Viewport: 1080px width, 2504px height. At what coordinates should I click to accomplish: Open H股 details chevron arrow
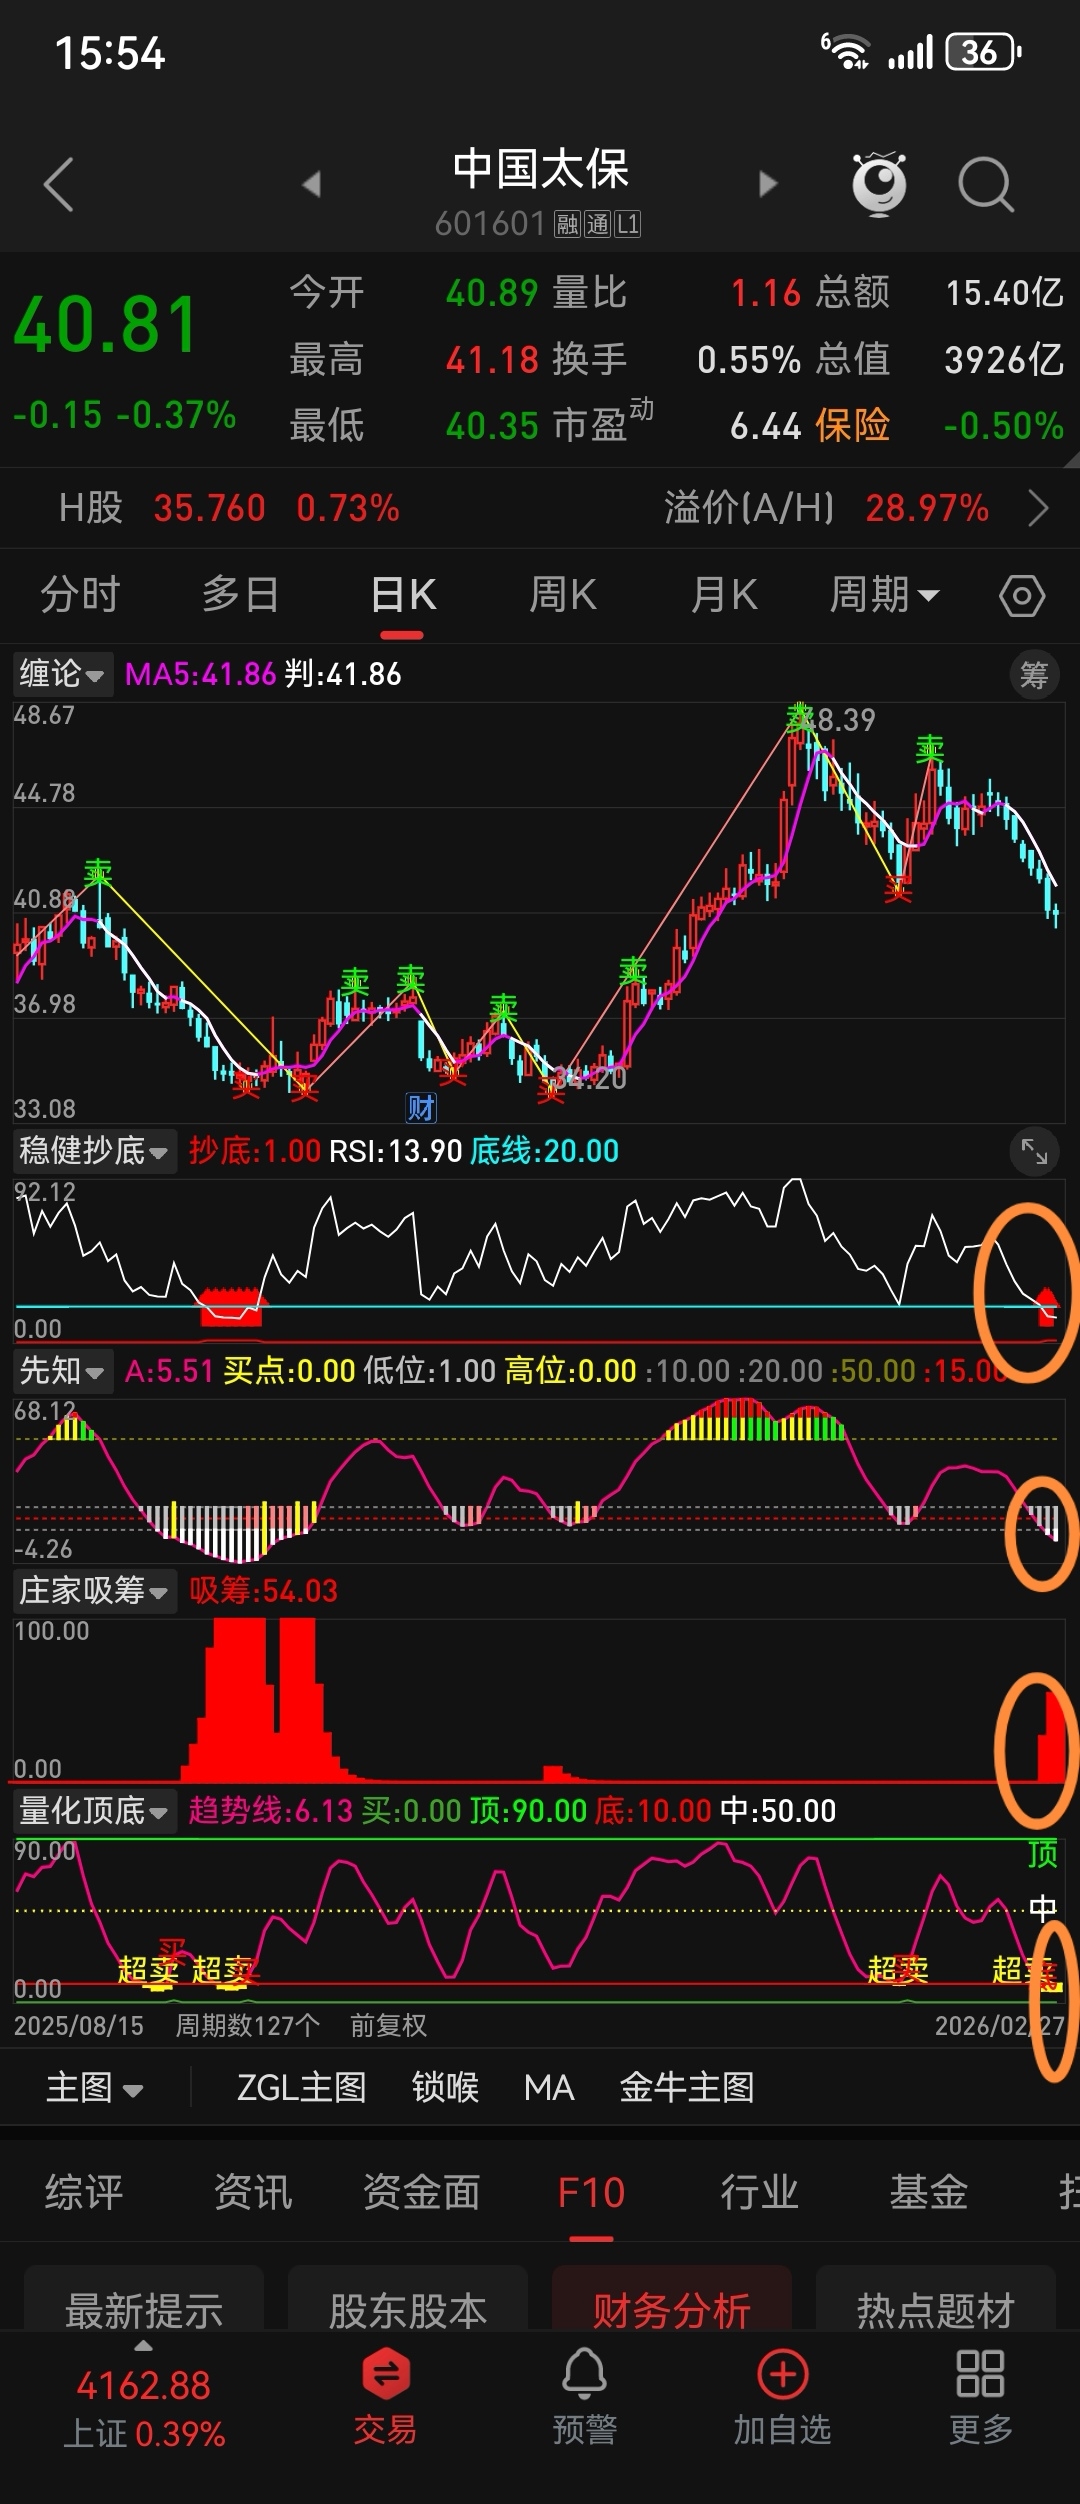(1038, 509)
